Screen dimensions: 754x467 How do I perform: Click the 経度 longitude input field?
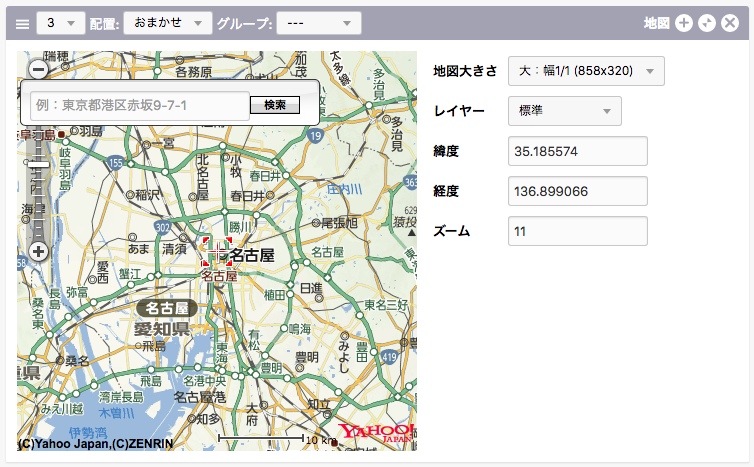pos(578,191)
